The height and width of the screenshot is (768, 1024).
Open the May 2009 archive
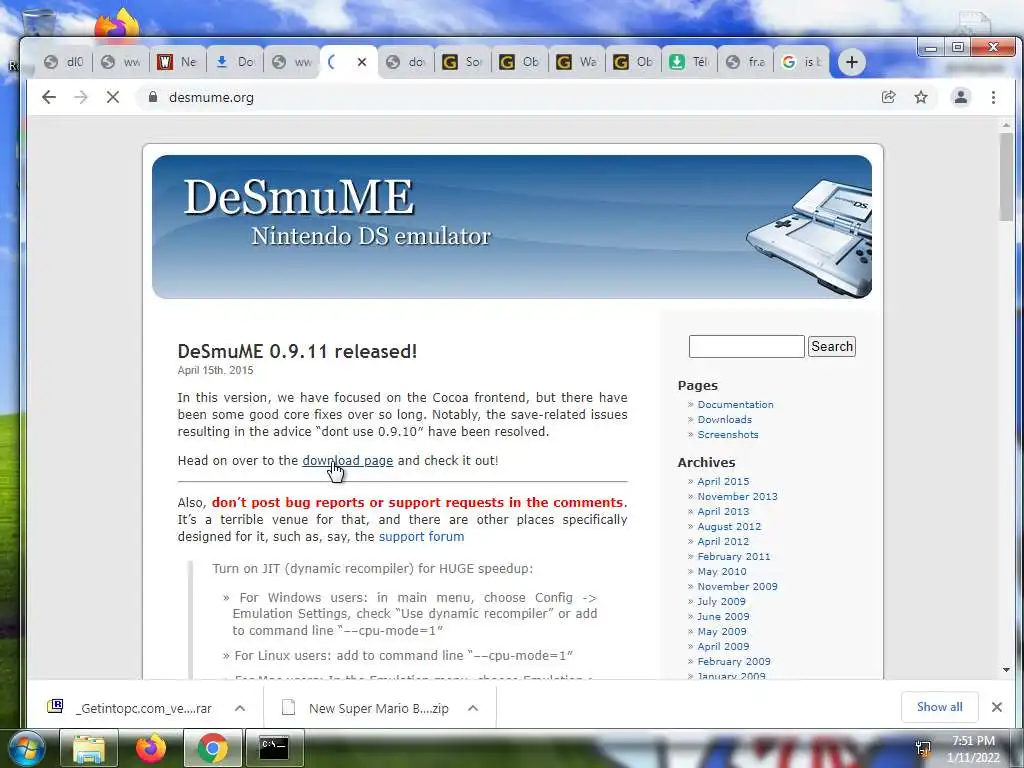[x=722, y=632]
